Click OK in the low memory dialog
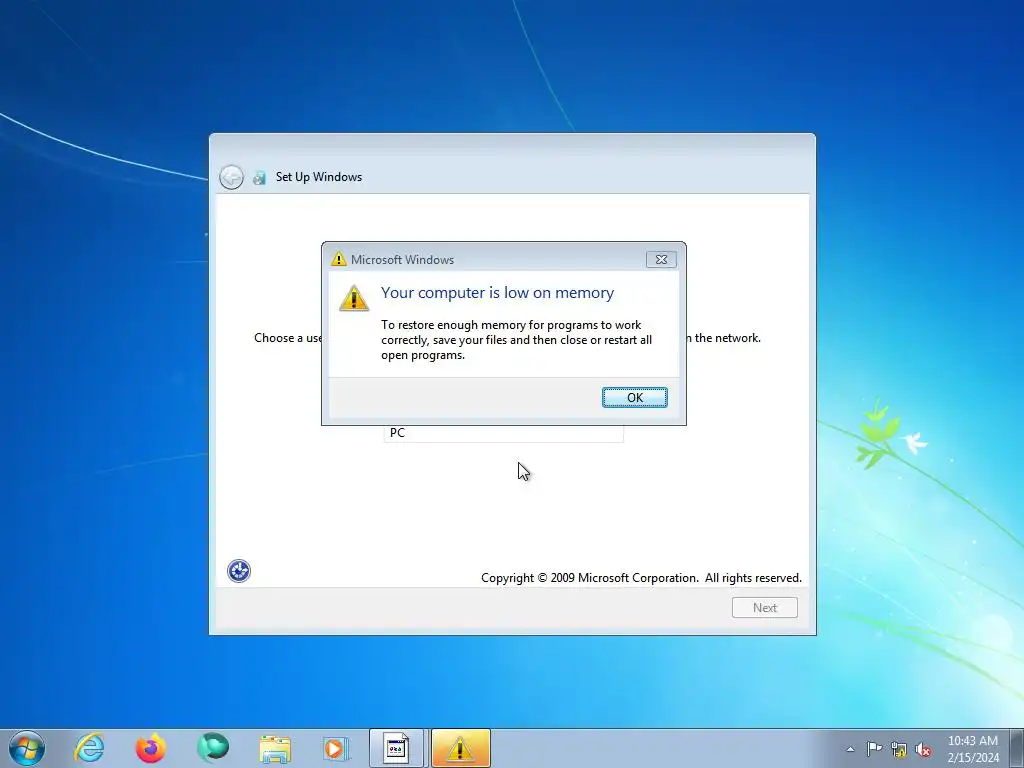The image size is (1024, 768). pyautogui.click(x=634, y=397)
